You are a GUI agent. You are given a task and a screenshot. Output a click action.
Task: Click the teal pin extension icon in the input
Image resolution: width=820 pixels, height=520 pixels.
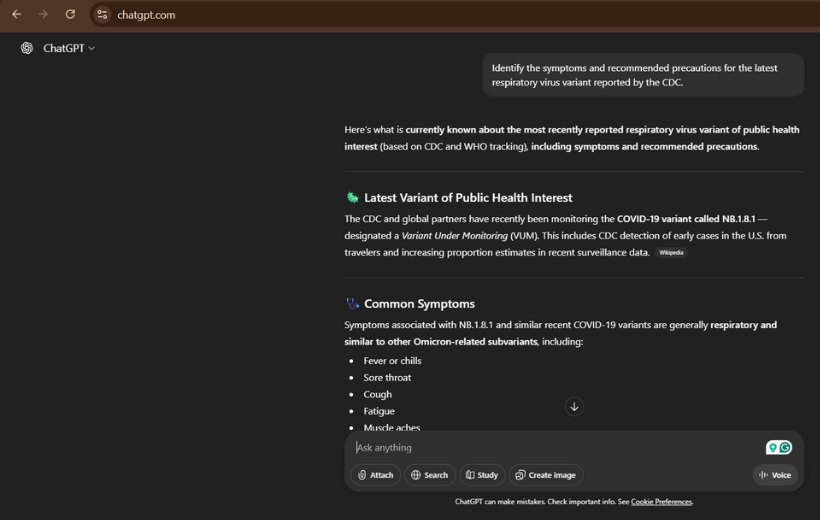pyautogui.click(x=772, y=448)
